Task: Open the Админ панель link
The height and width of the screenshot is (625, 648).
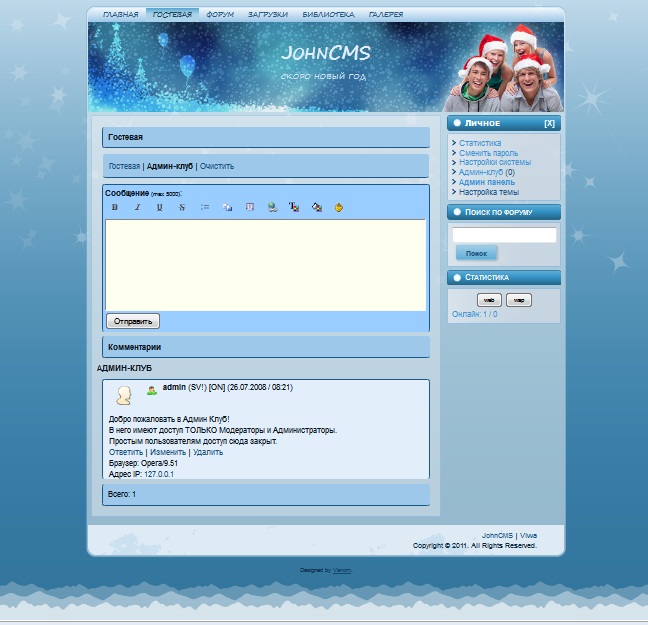Action: pos(487,182)
